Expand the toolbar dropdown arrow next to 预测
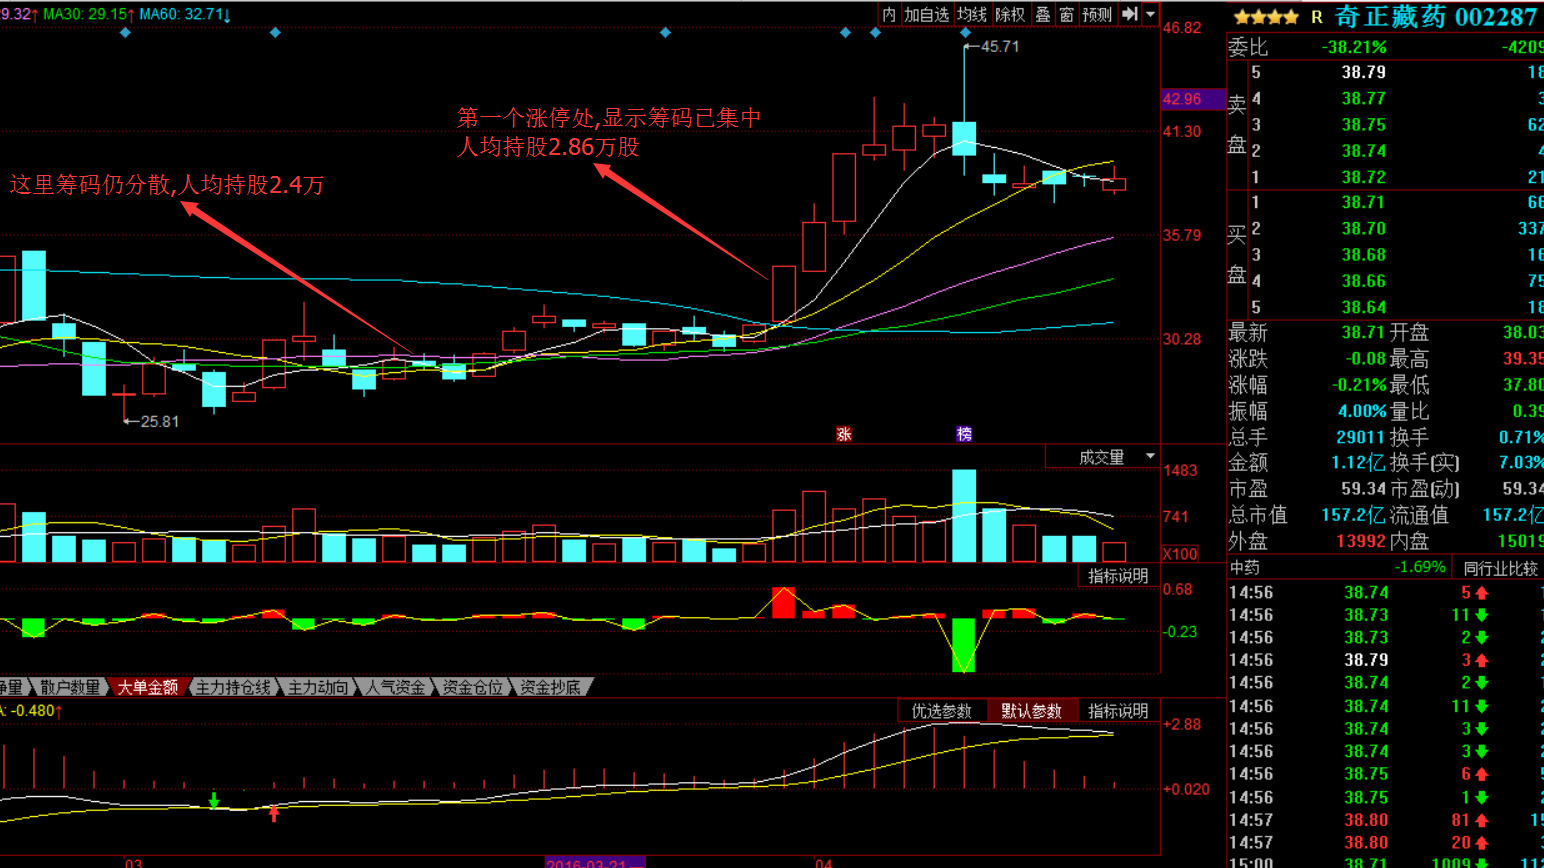1544x868 pixels. click(1151, 14)
